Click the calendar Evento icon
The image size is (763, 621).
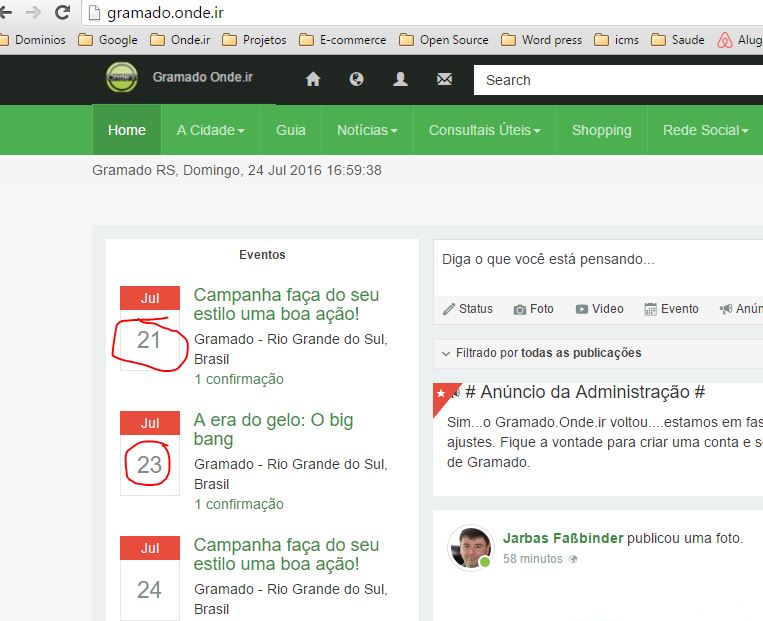[650, 309]
